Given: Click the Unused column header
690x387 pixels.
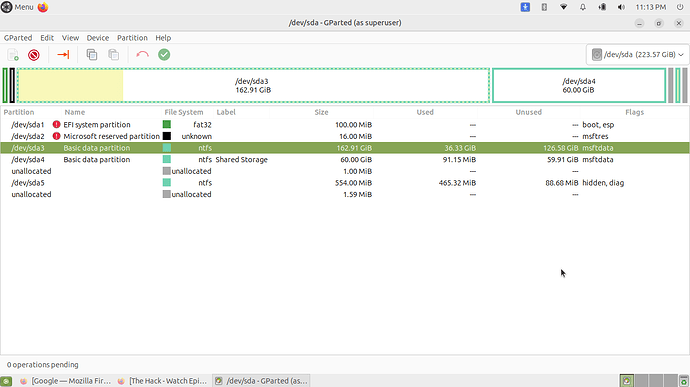Looking at the screenshot, I should tap(529, 112).
